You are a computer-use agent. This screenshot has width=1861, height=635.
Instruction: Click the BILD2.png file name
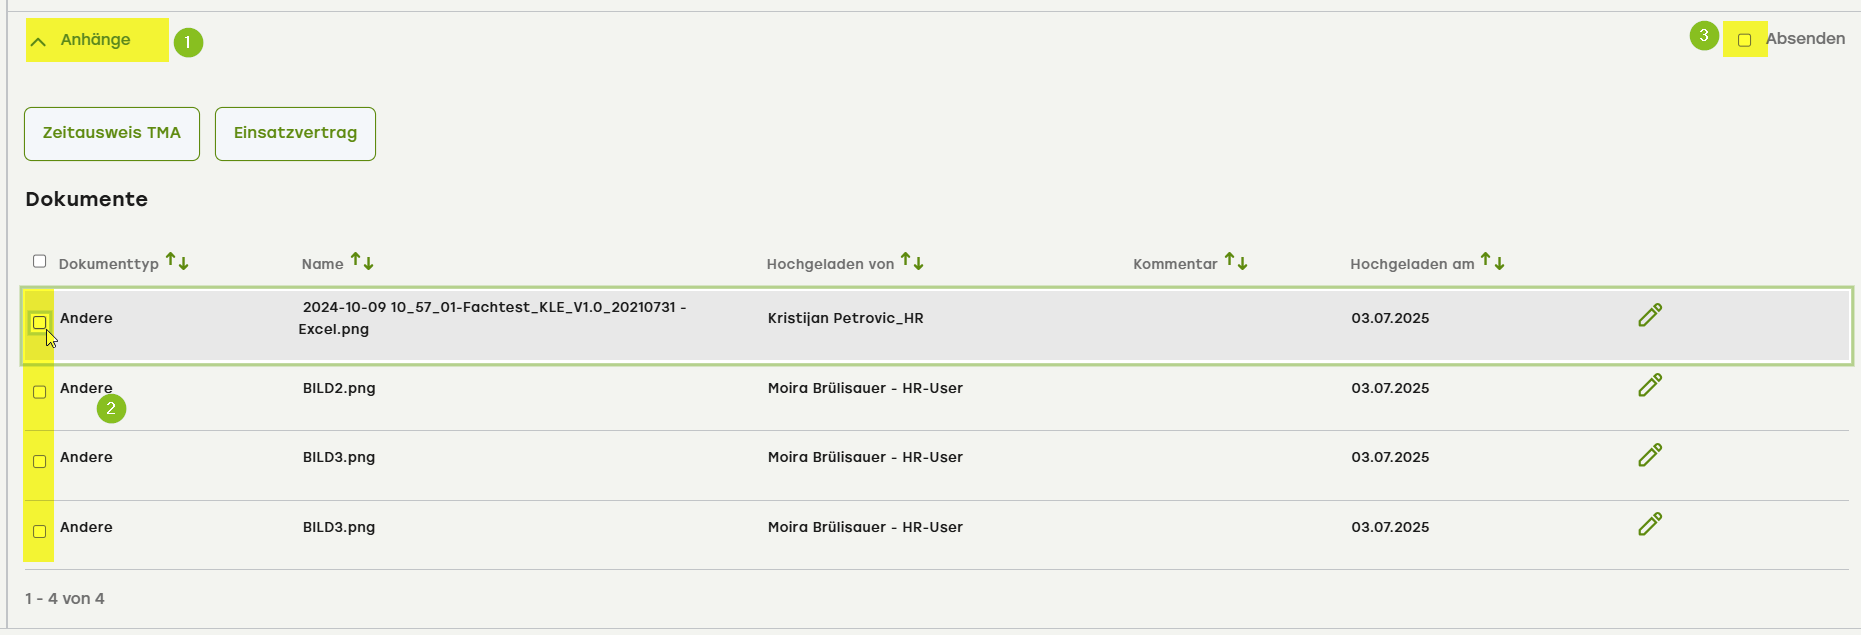pos(339,388)
